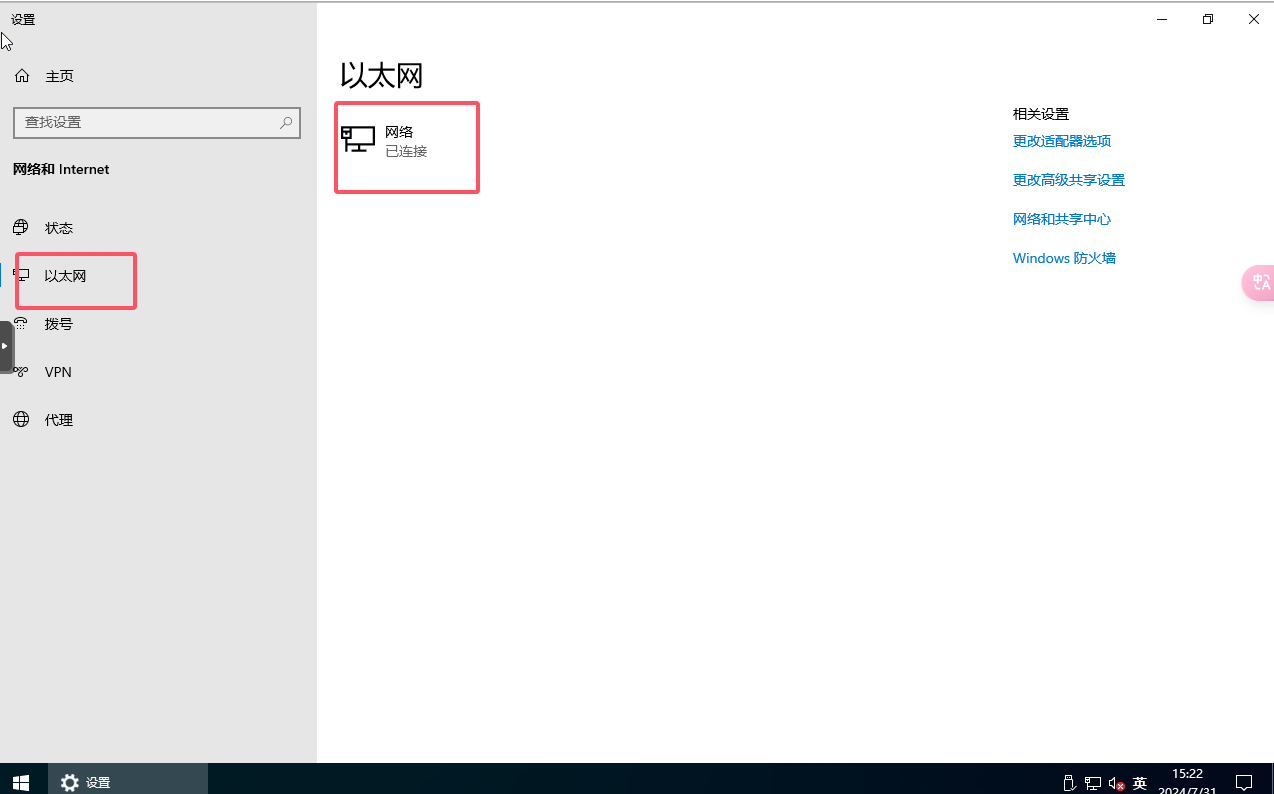Expand the dark side panel handle
The image size is (1274, 794).
pyautogui.click(x=6, y=346)
